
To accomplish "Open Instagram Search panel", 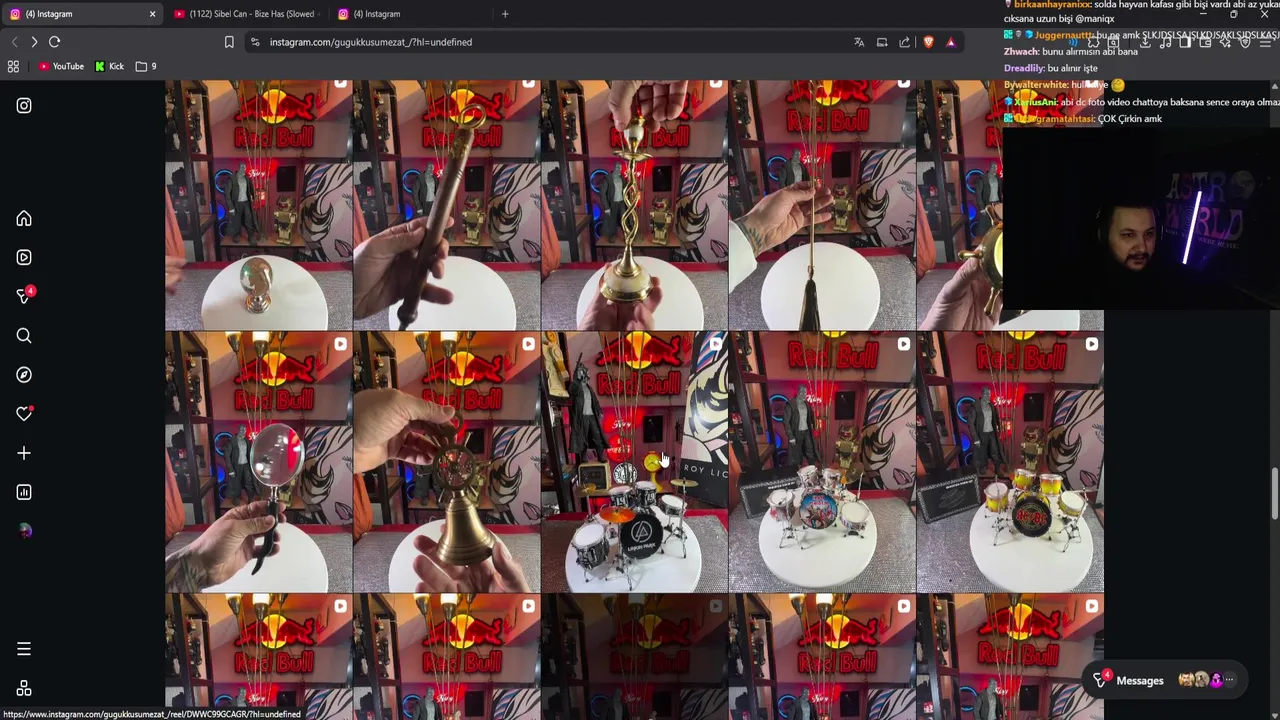I will tap(24, 336).
